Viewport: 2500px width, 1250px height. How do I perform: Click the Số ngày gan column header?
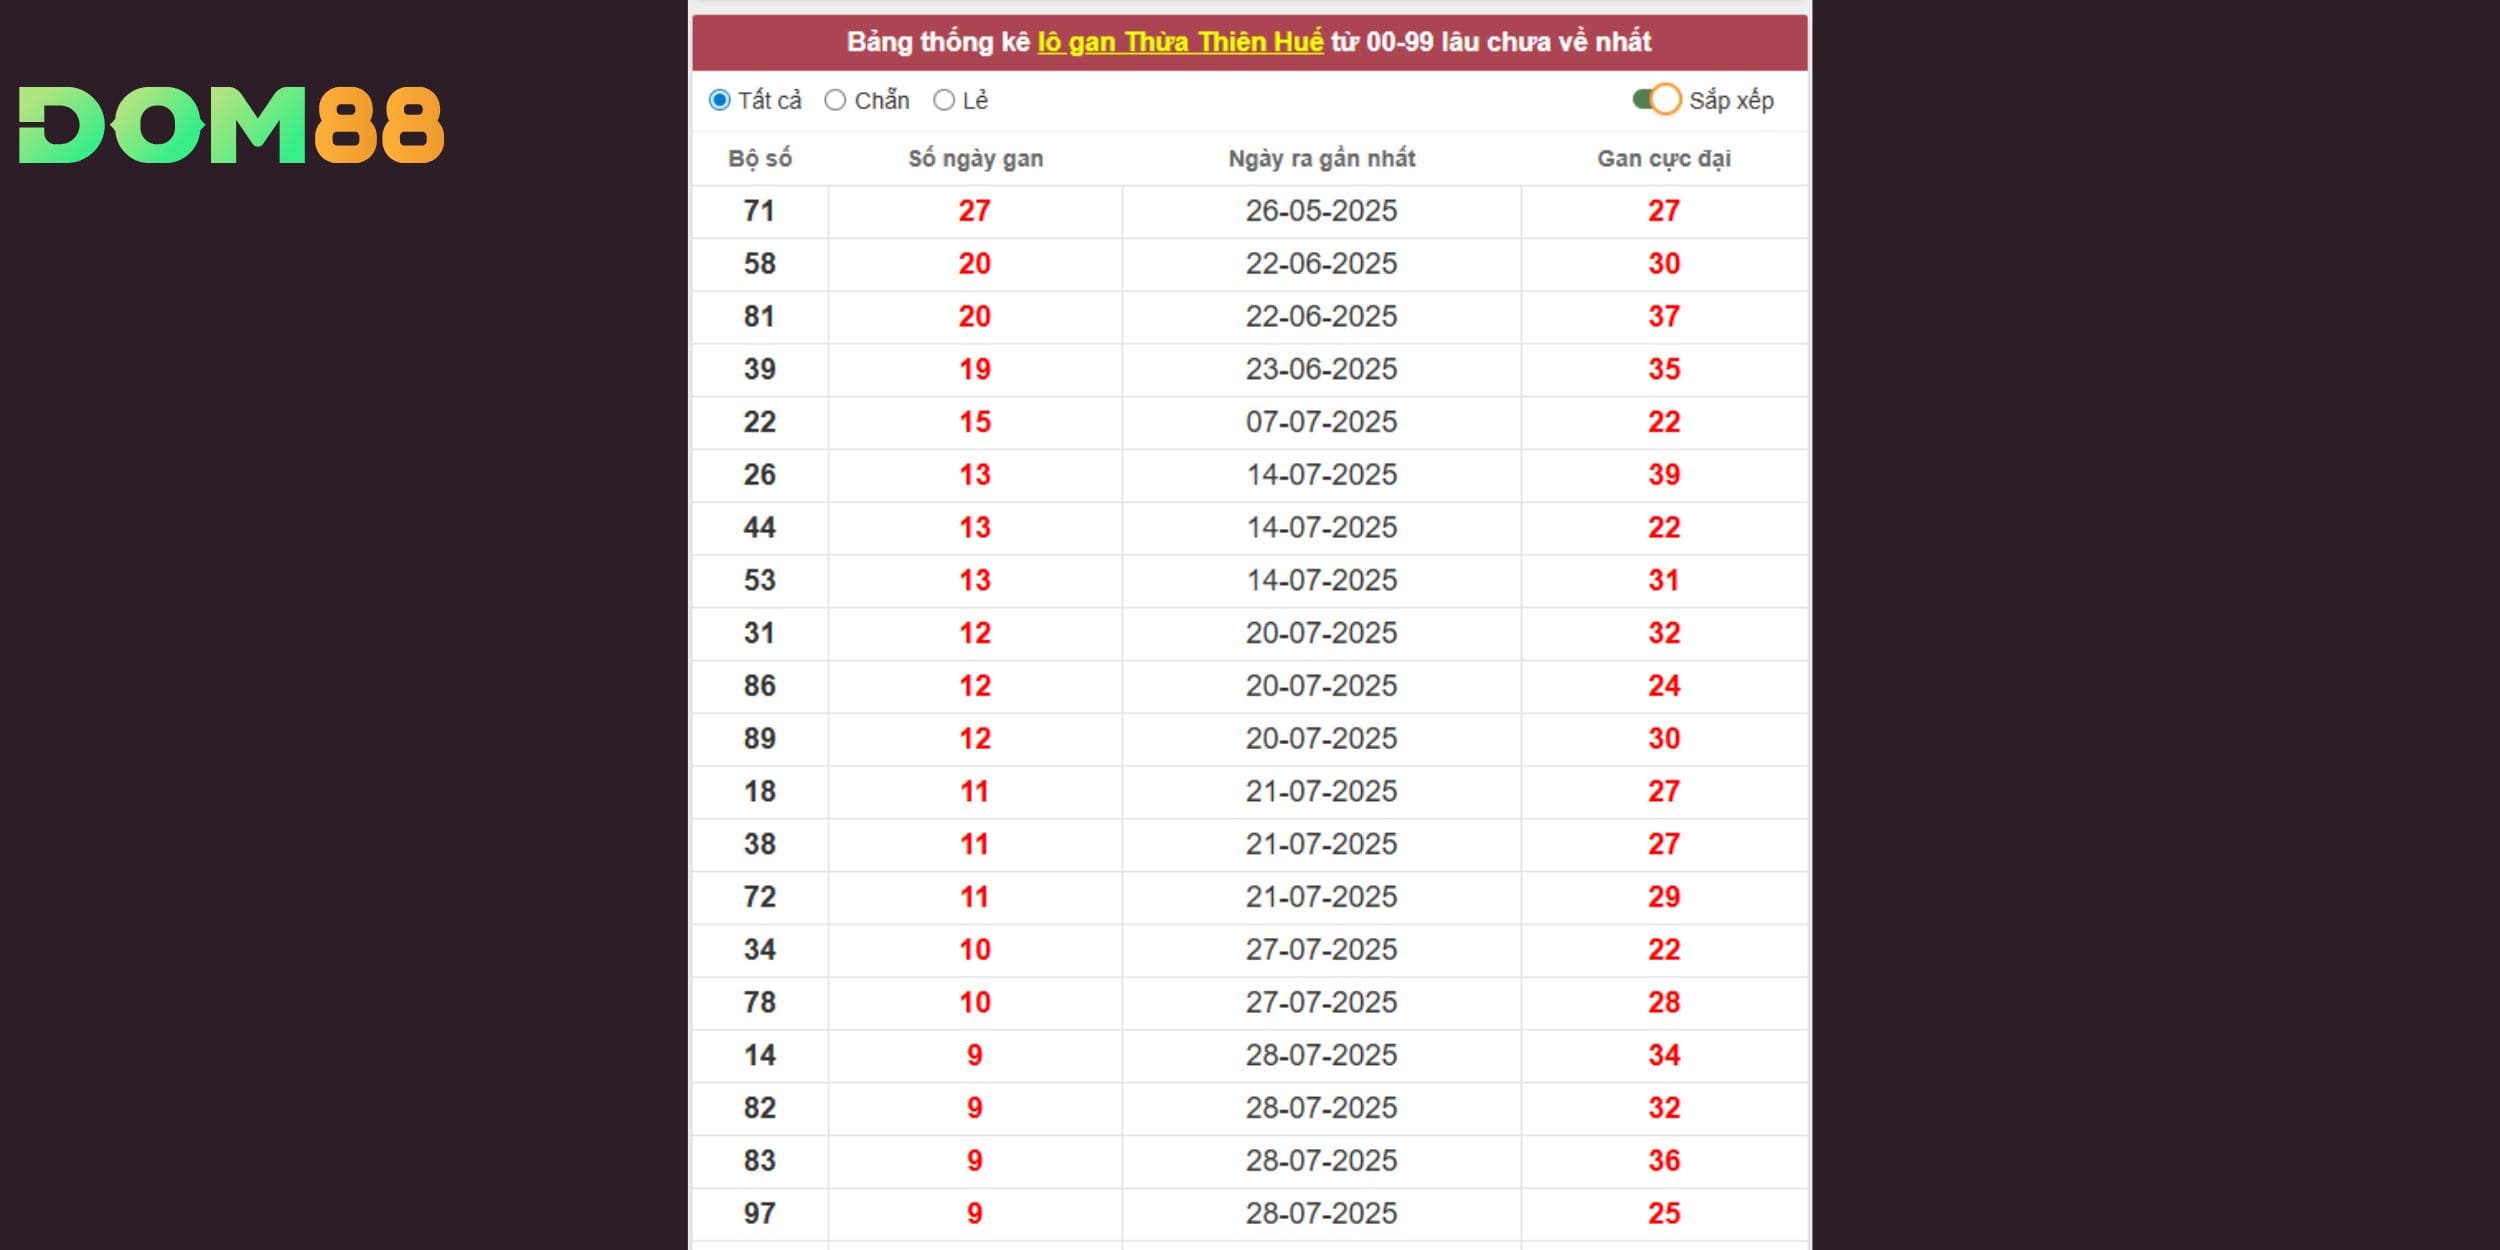[x=975, y=158]
